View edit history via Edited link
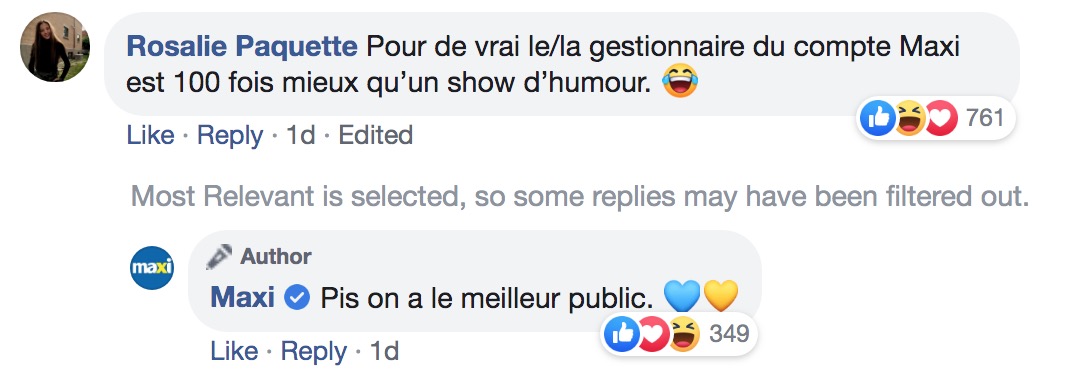This screenshot has height=390, width=1084. click(375, 135)
